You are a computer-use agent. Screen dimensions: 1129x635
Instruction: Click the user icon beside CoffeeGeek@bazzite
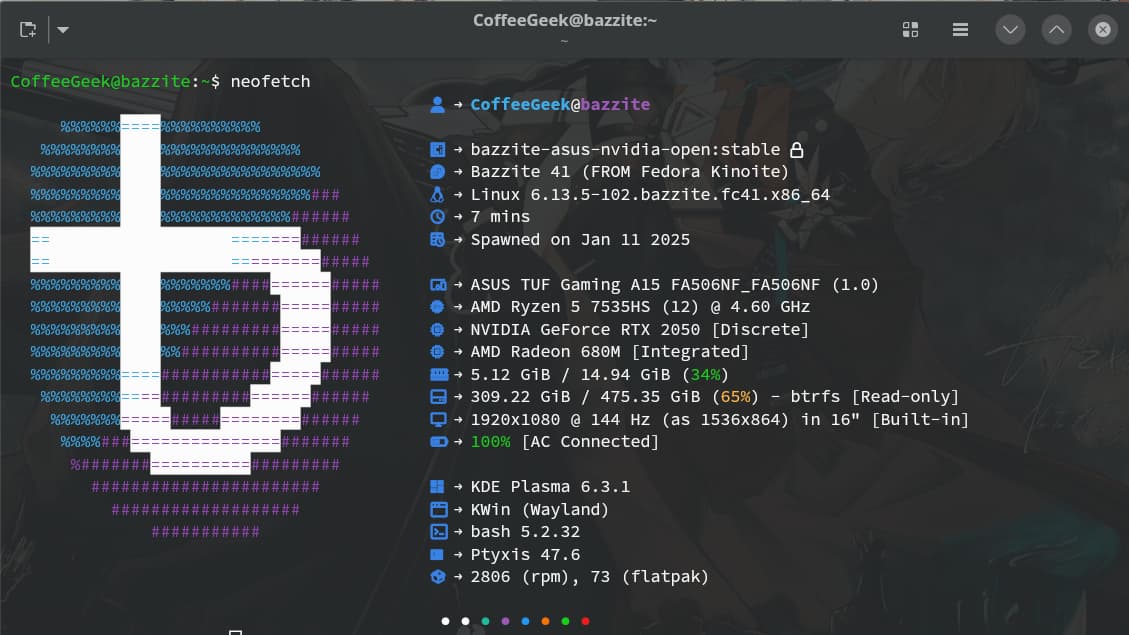(437, 104)
